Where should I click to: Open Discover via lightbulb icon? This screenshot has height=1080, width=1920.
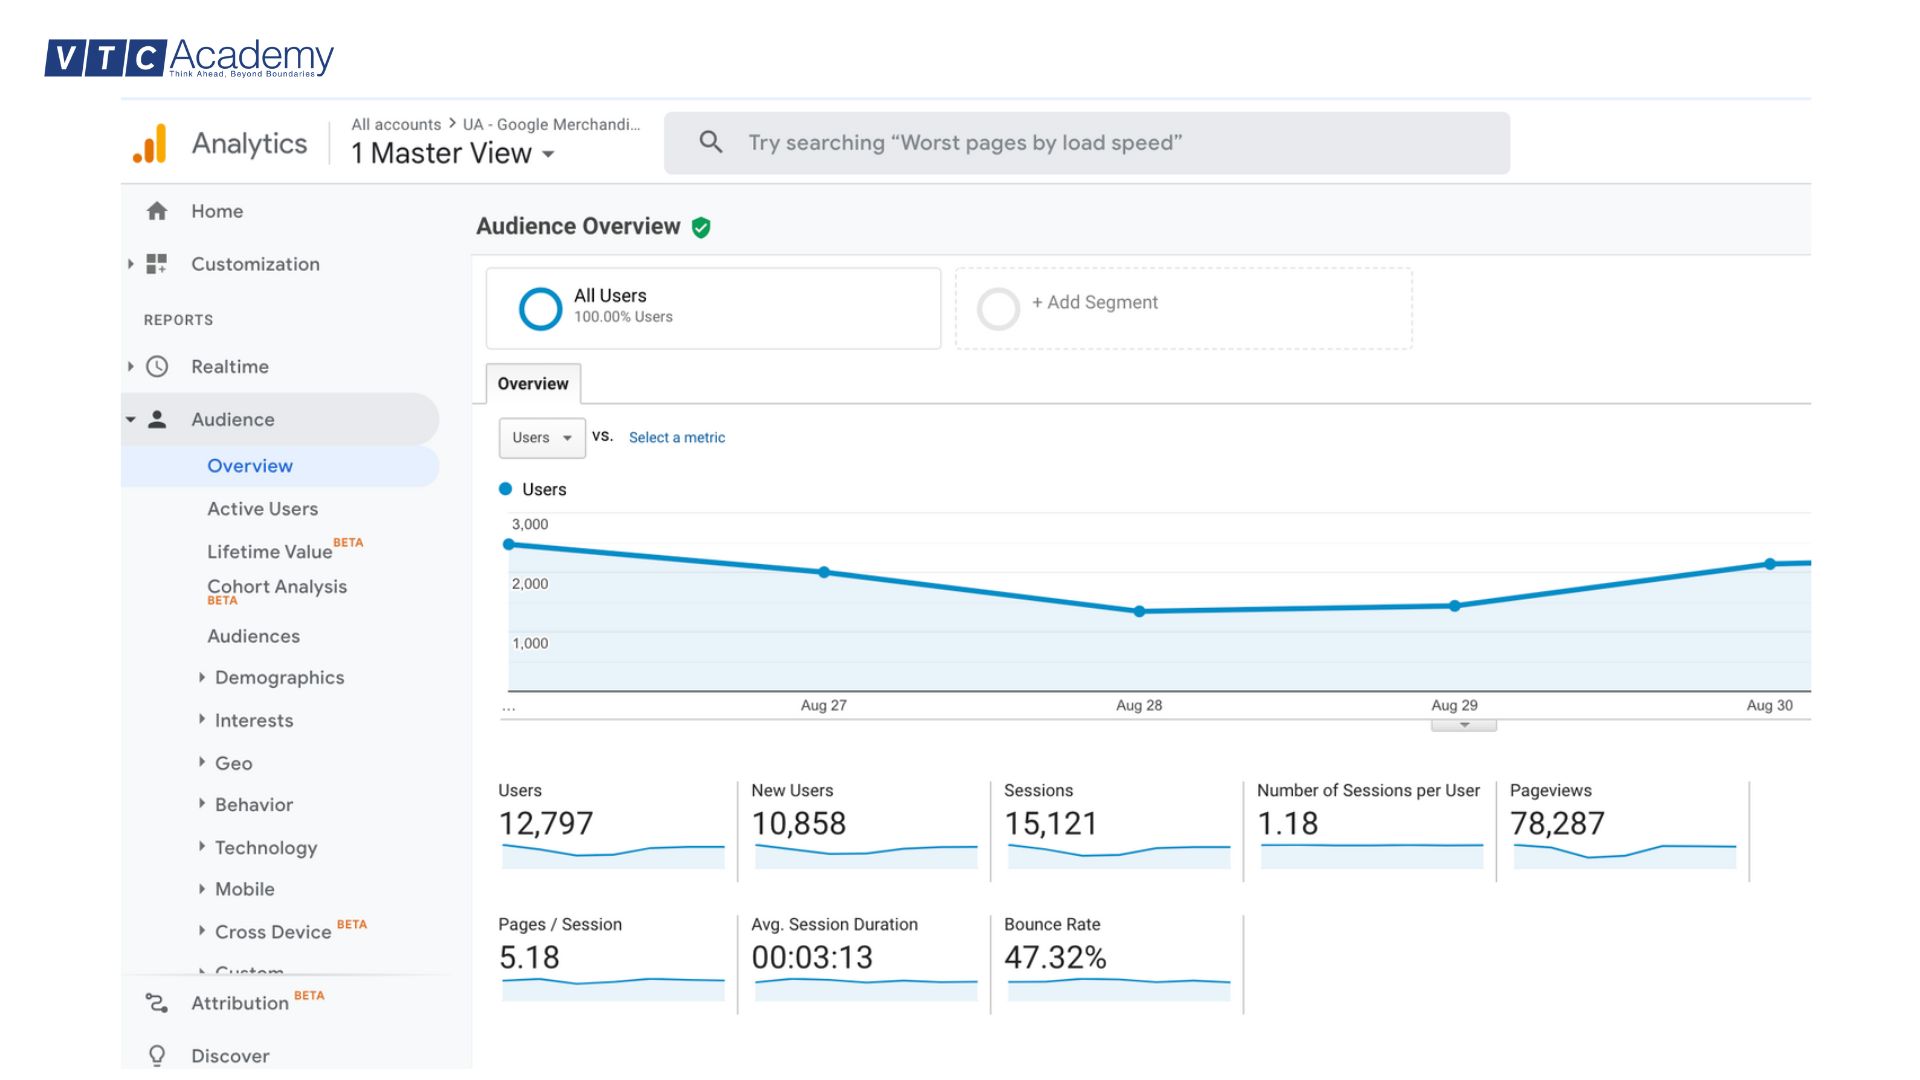coord(157,1055)
